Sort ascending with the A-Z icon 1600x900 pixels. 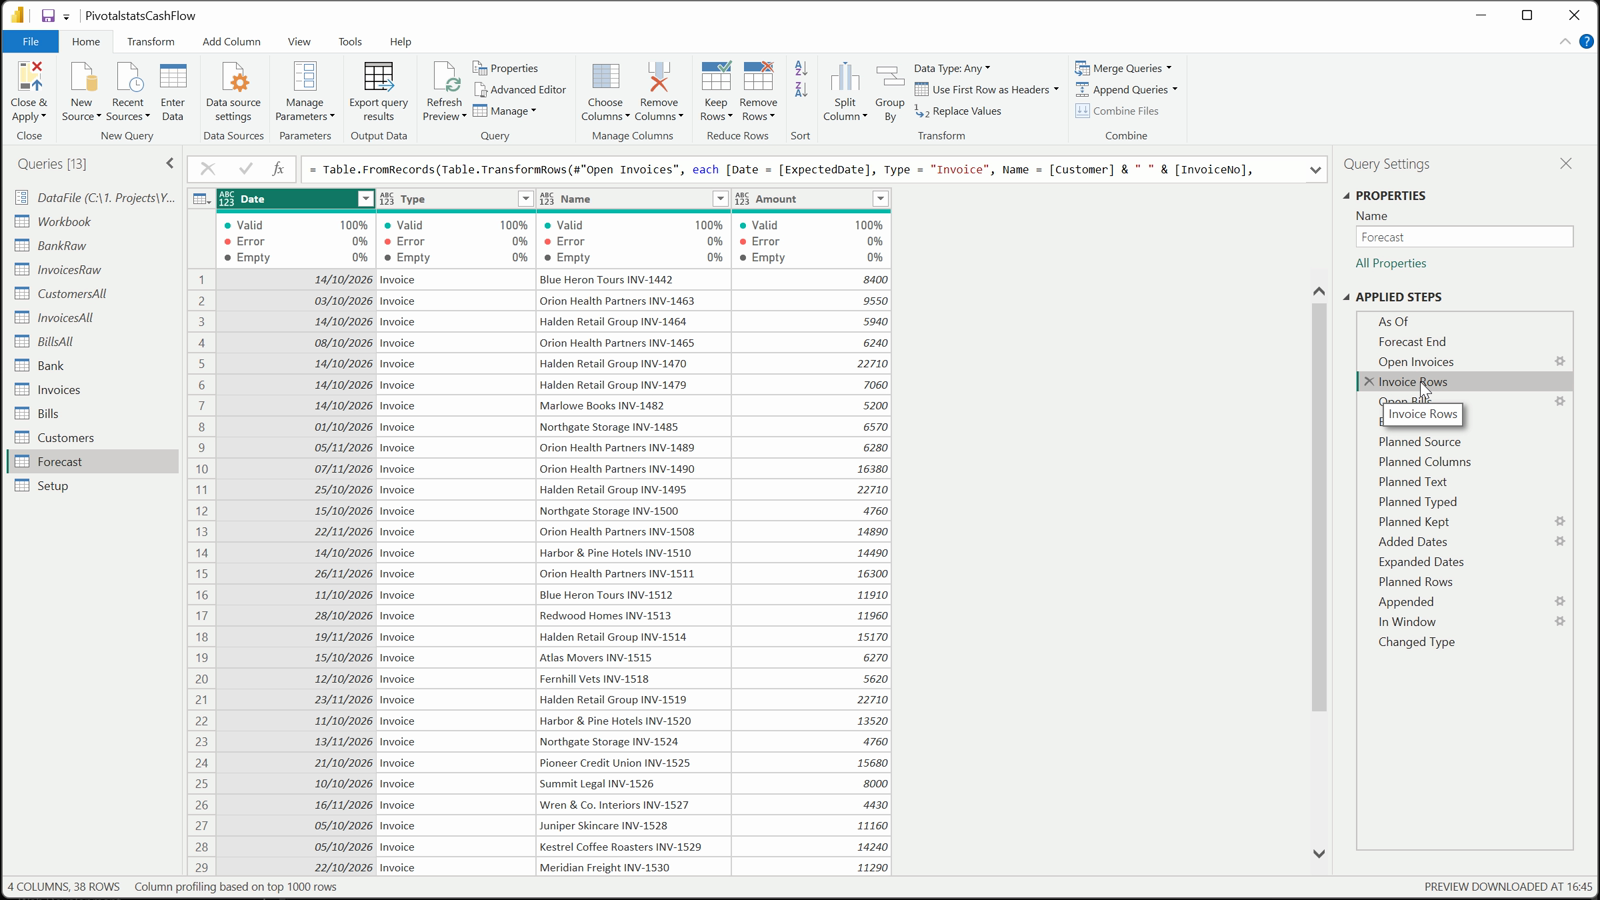tap(801, 69)
